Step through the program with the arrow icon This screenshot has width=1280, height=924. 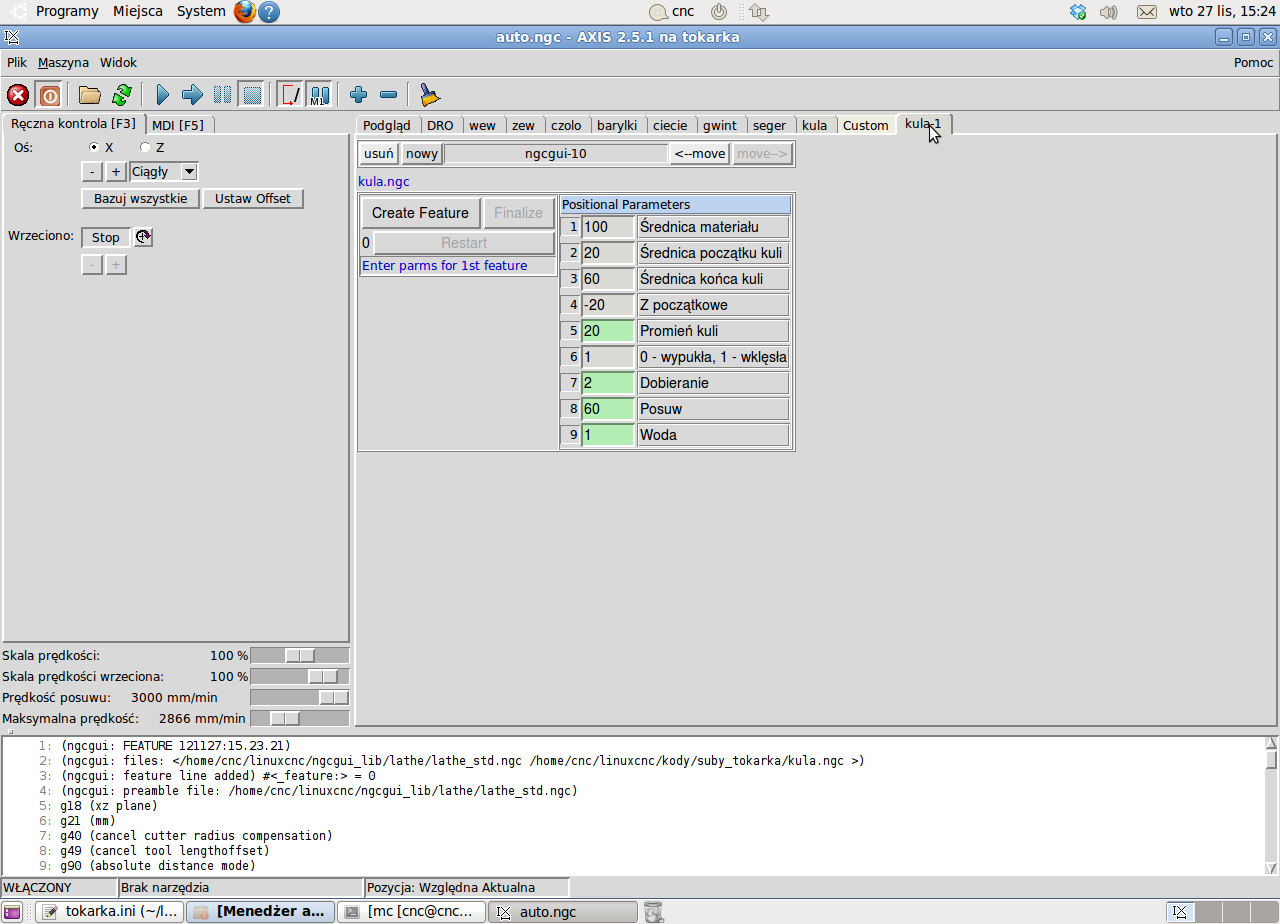[192, 95]
